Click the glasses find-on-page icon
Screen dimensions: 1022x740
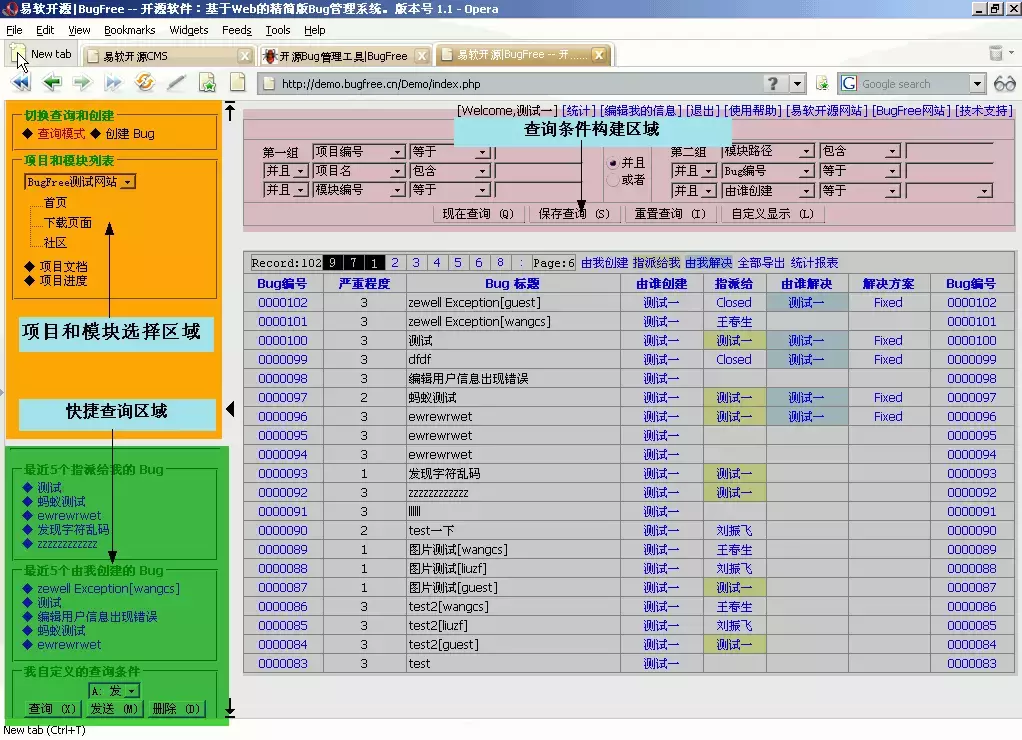(1005, 83)
